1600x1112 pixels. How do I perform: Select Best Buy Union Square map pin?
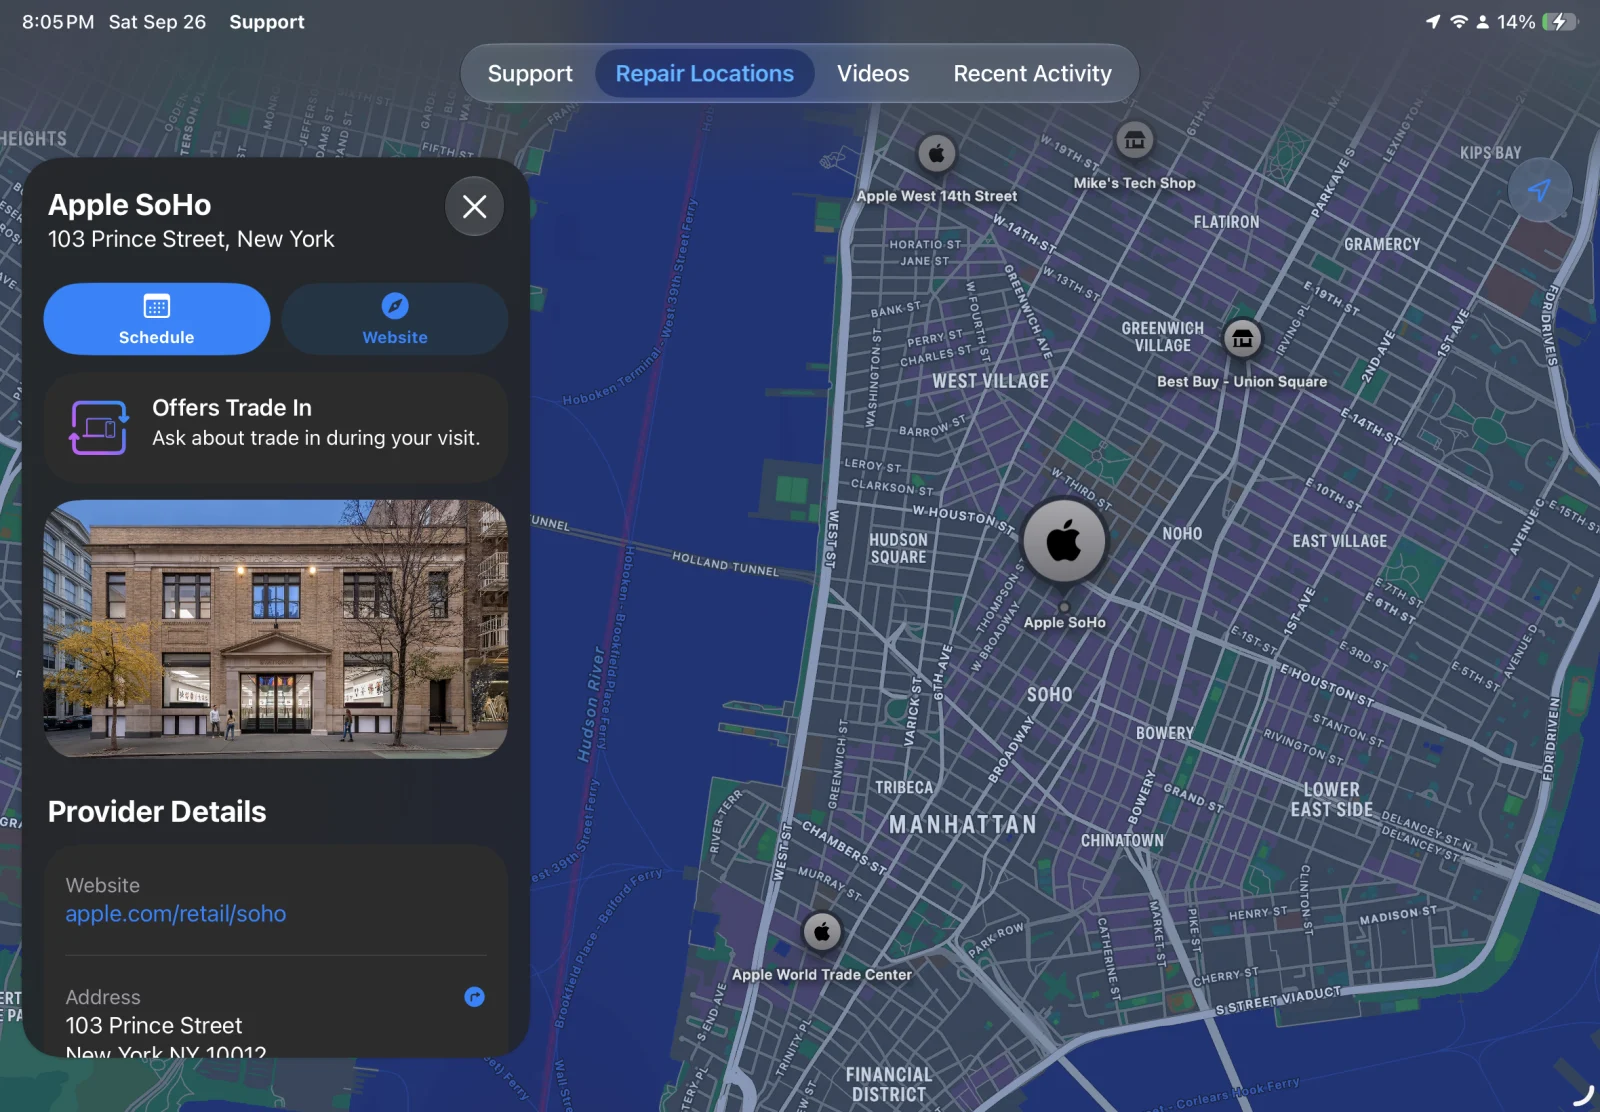[x=1242, y=339]
